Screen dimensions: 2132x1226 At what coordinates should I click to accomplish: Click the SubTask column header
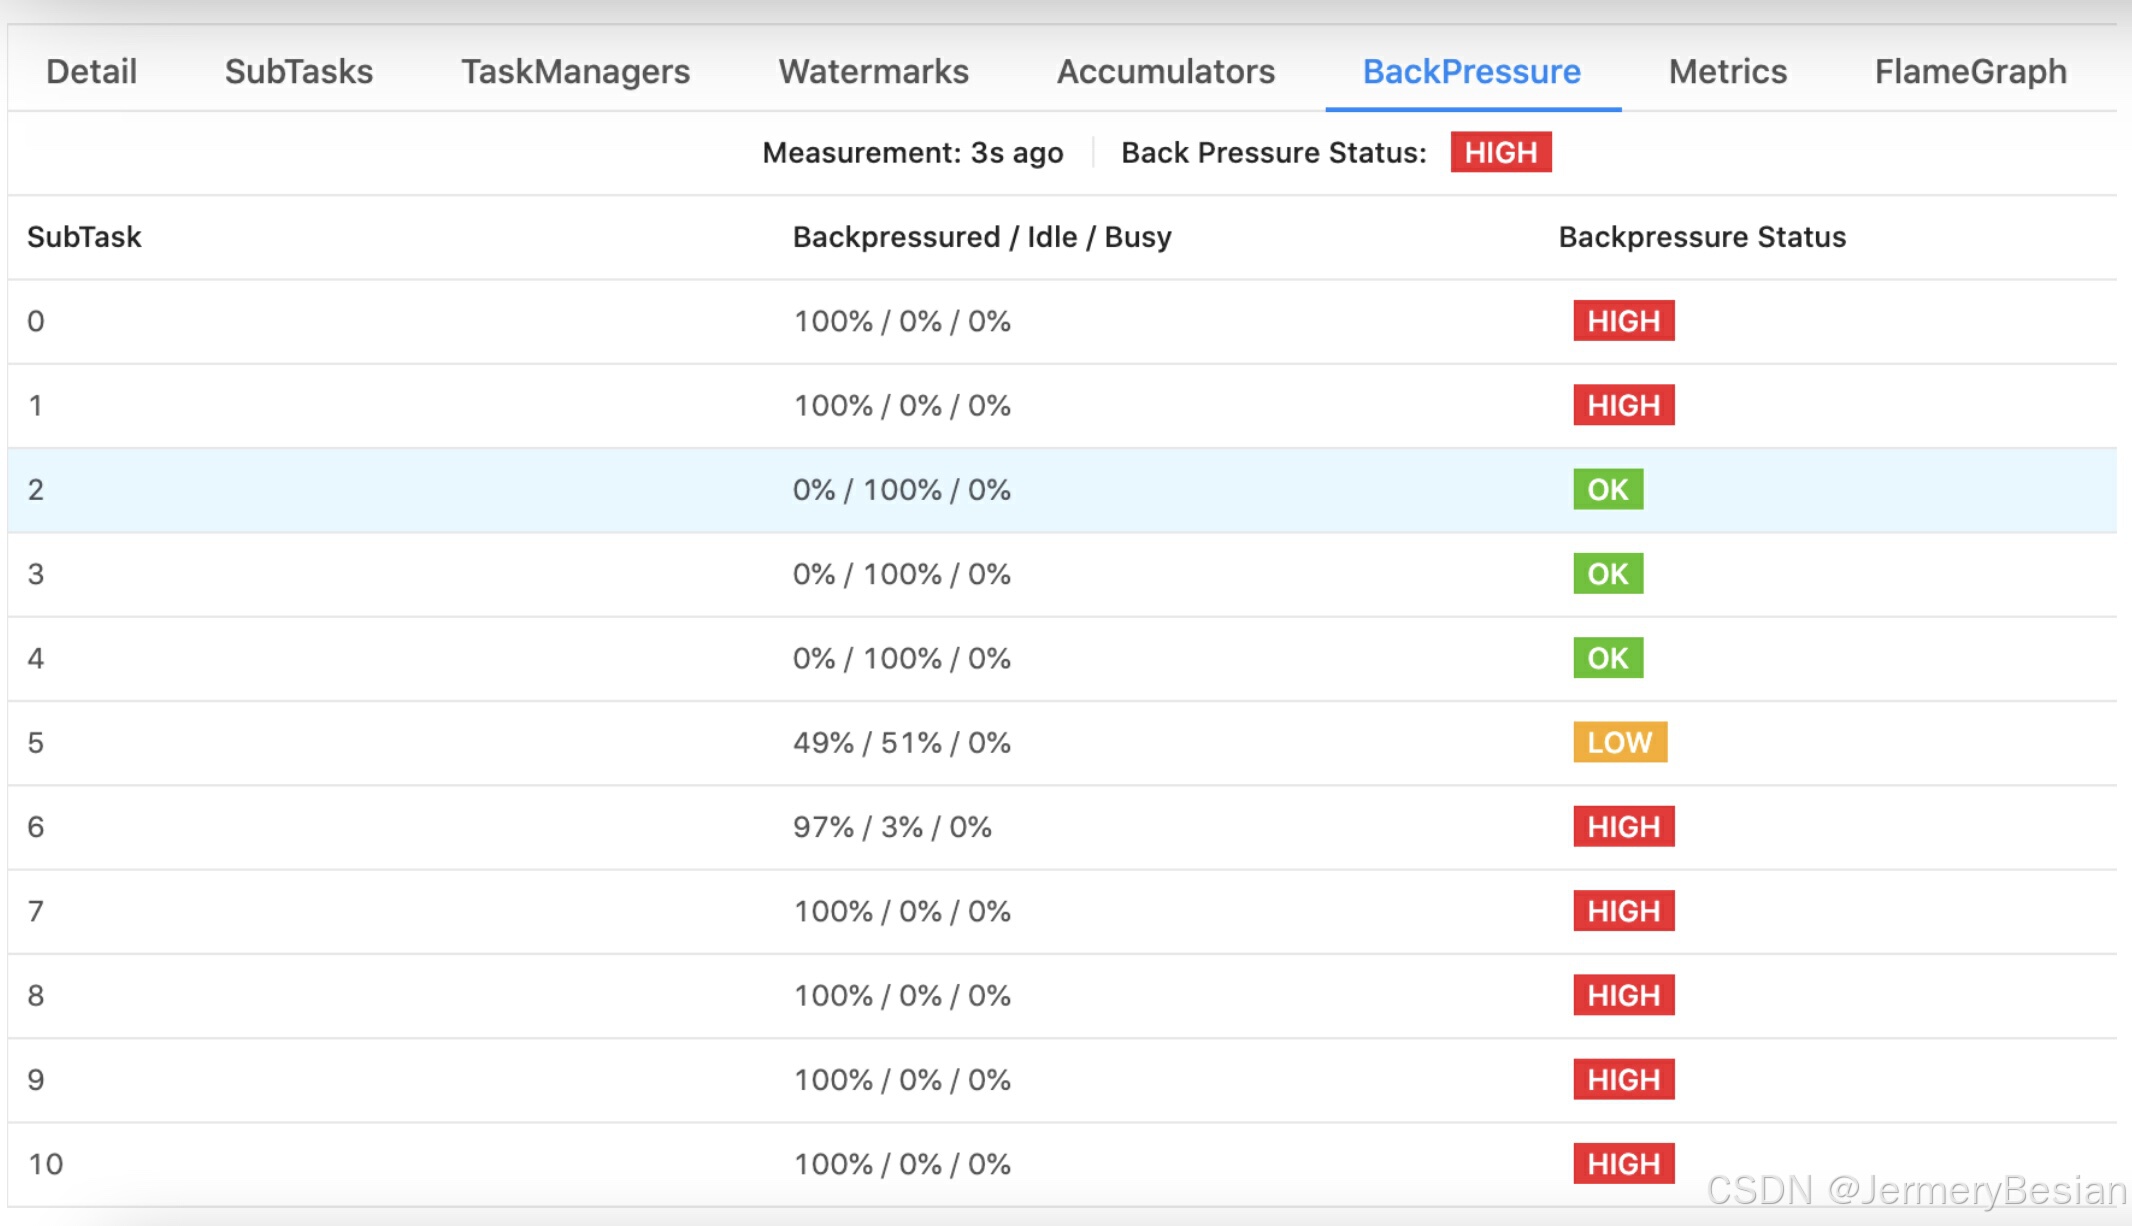click(84, 237)
